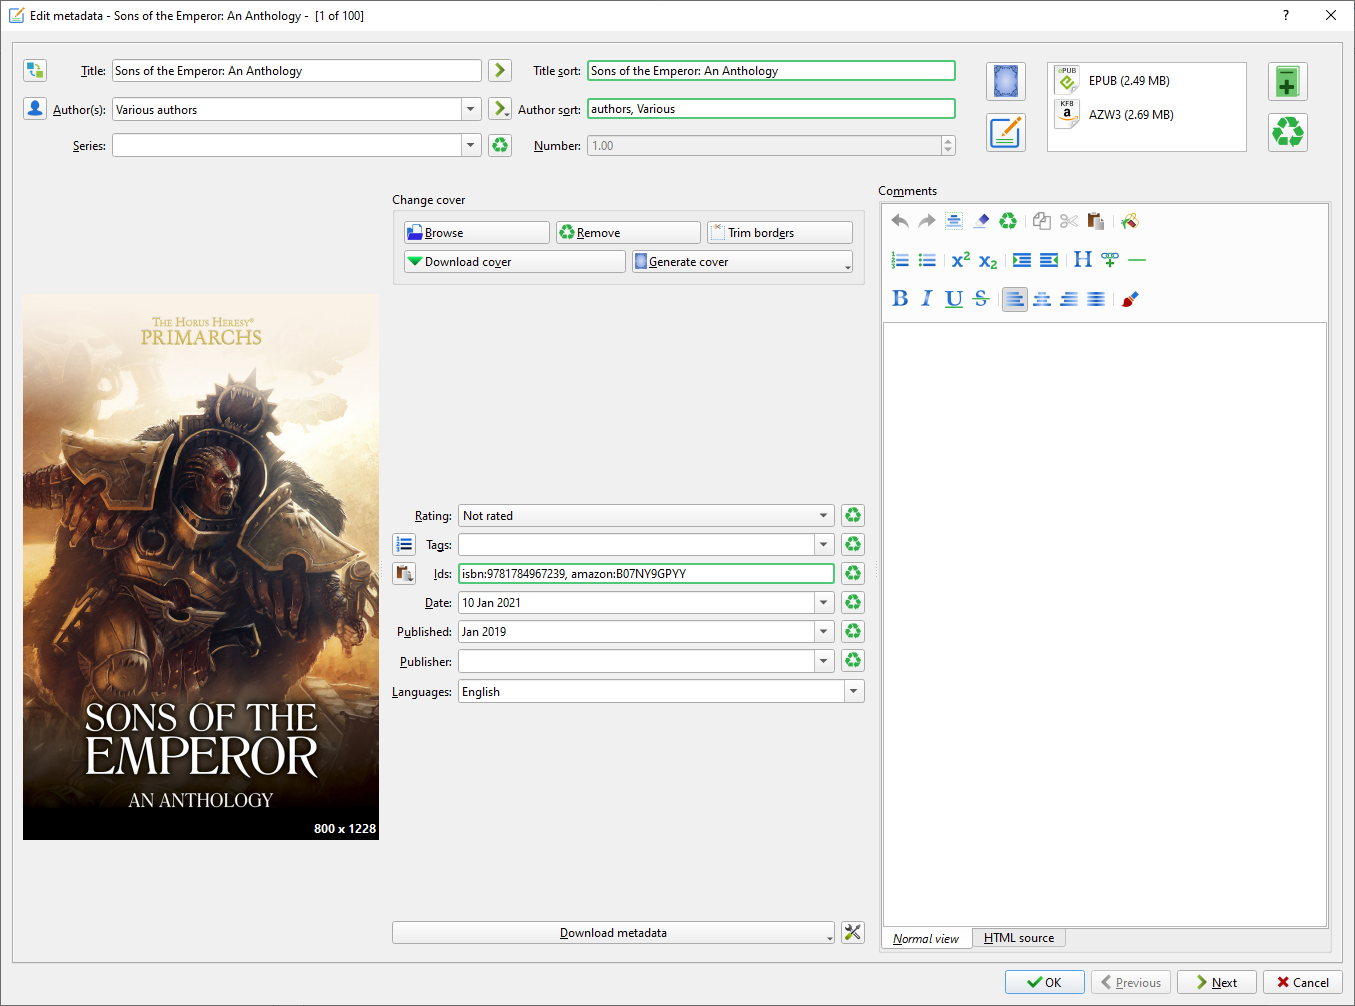1355x1006 pixels.
Task: Click in the Publisher input field
Action: [x=636, y=661]
